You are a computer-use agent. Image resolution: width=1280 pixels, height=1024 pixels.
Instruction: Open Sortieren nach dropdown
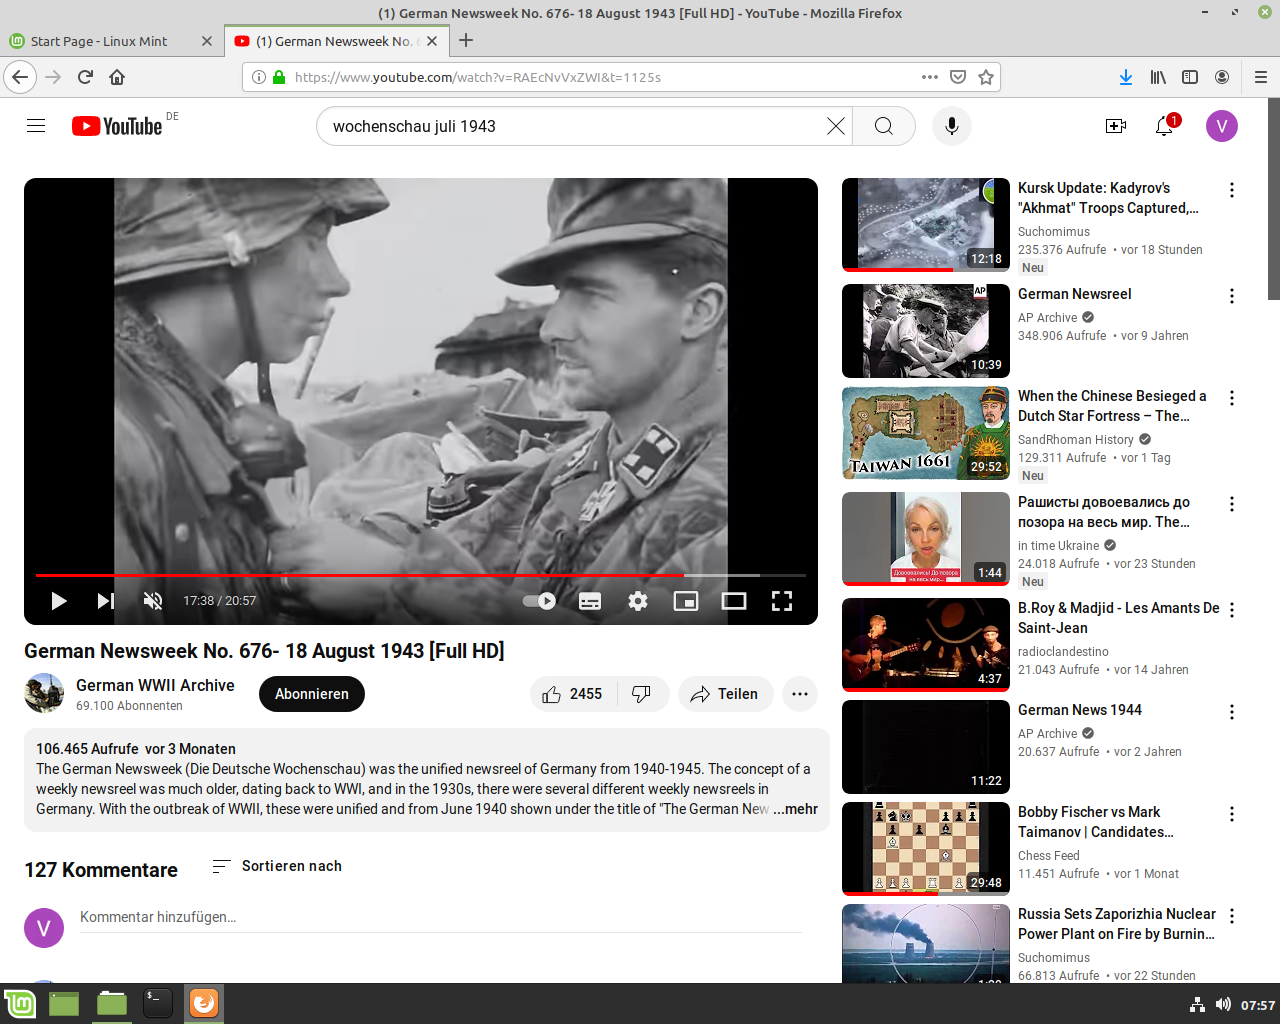[x=277, y=866]
